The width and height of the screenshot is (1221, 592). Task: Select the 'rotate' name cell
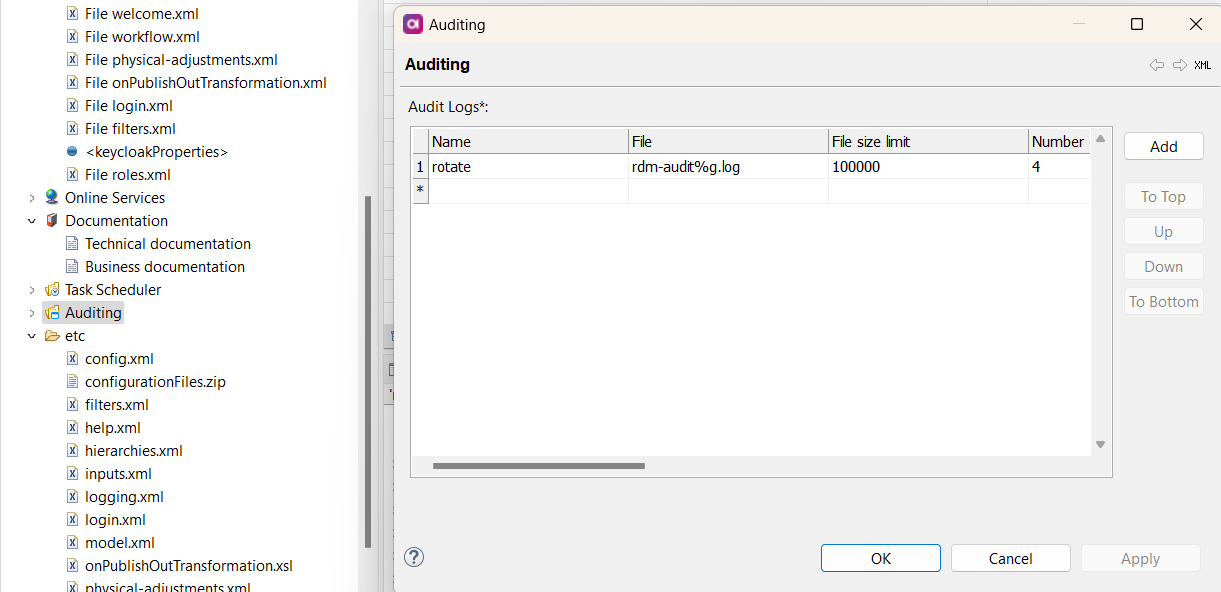pyautogui.click(x=529, y=167)
